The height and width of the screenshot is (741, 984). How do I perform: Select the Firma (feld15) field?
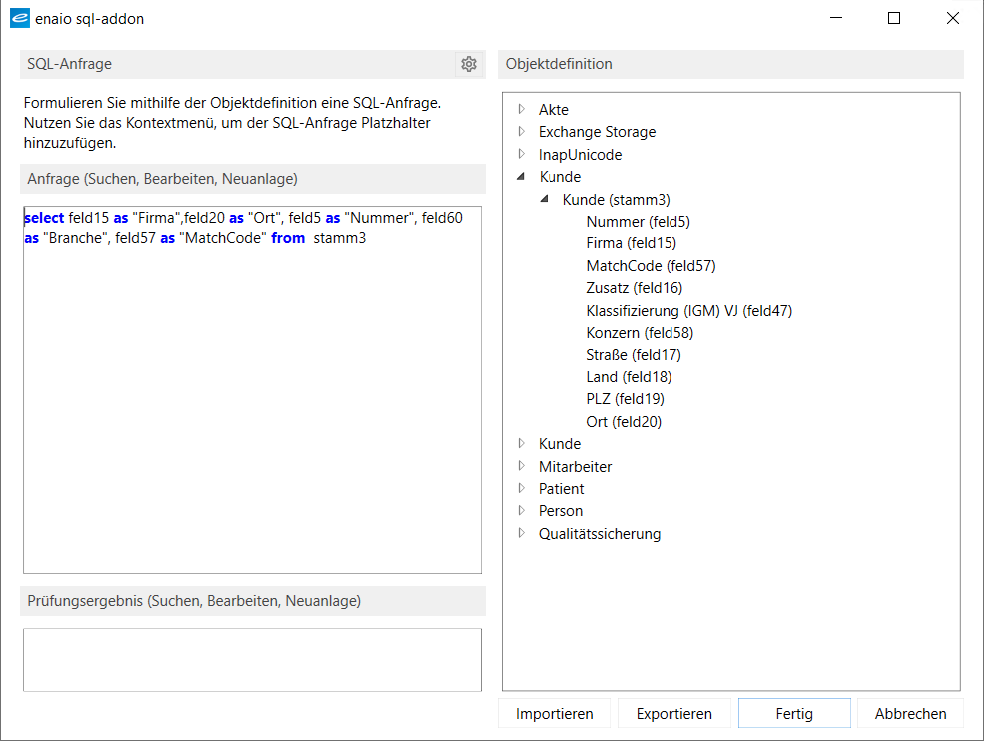631,243
